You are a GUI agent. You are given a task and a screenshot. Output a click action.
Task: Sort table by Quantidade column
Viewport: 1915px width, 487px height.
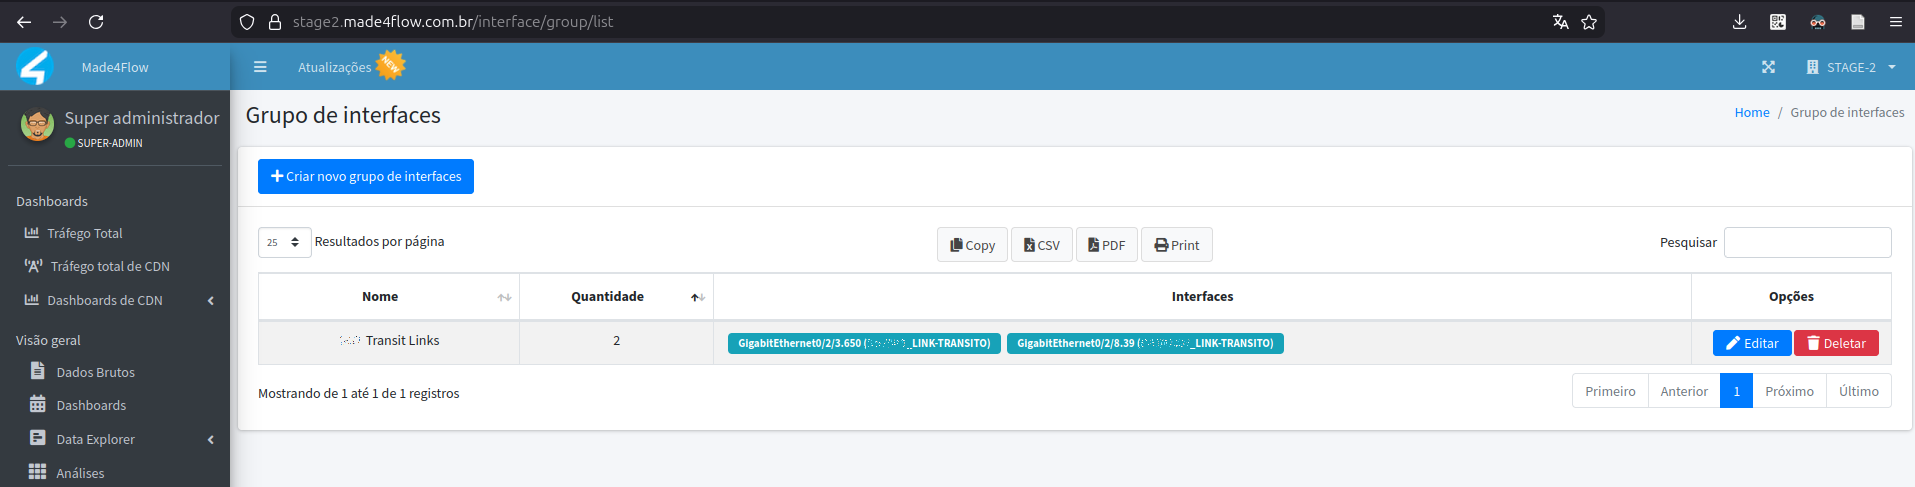607,297
